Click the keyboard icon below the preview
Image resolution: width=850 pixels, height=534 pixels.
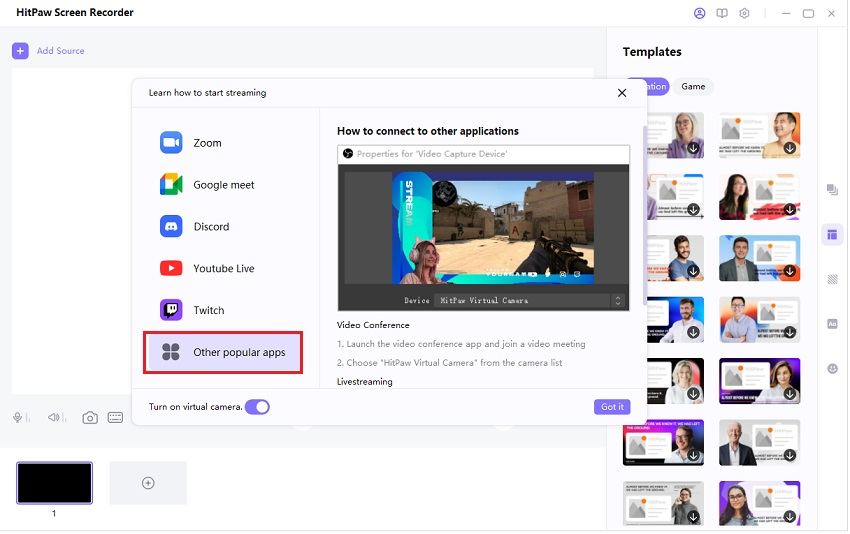click(x=115, y=417)
